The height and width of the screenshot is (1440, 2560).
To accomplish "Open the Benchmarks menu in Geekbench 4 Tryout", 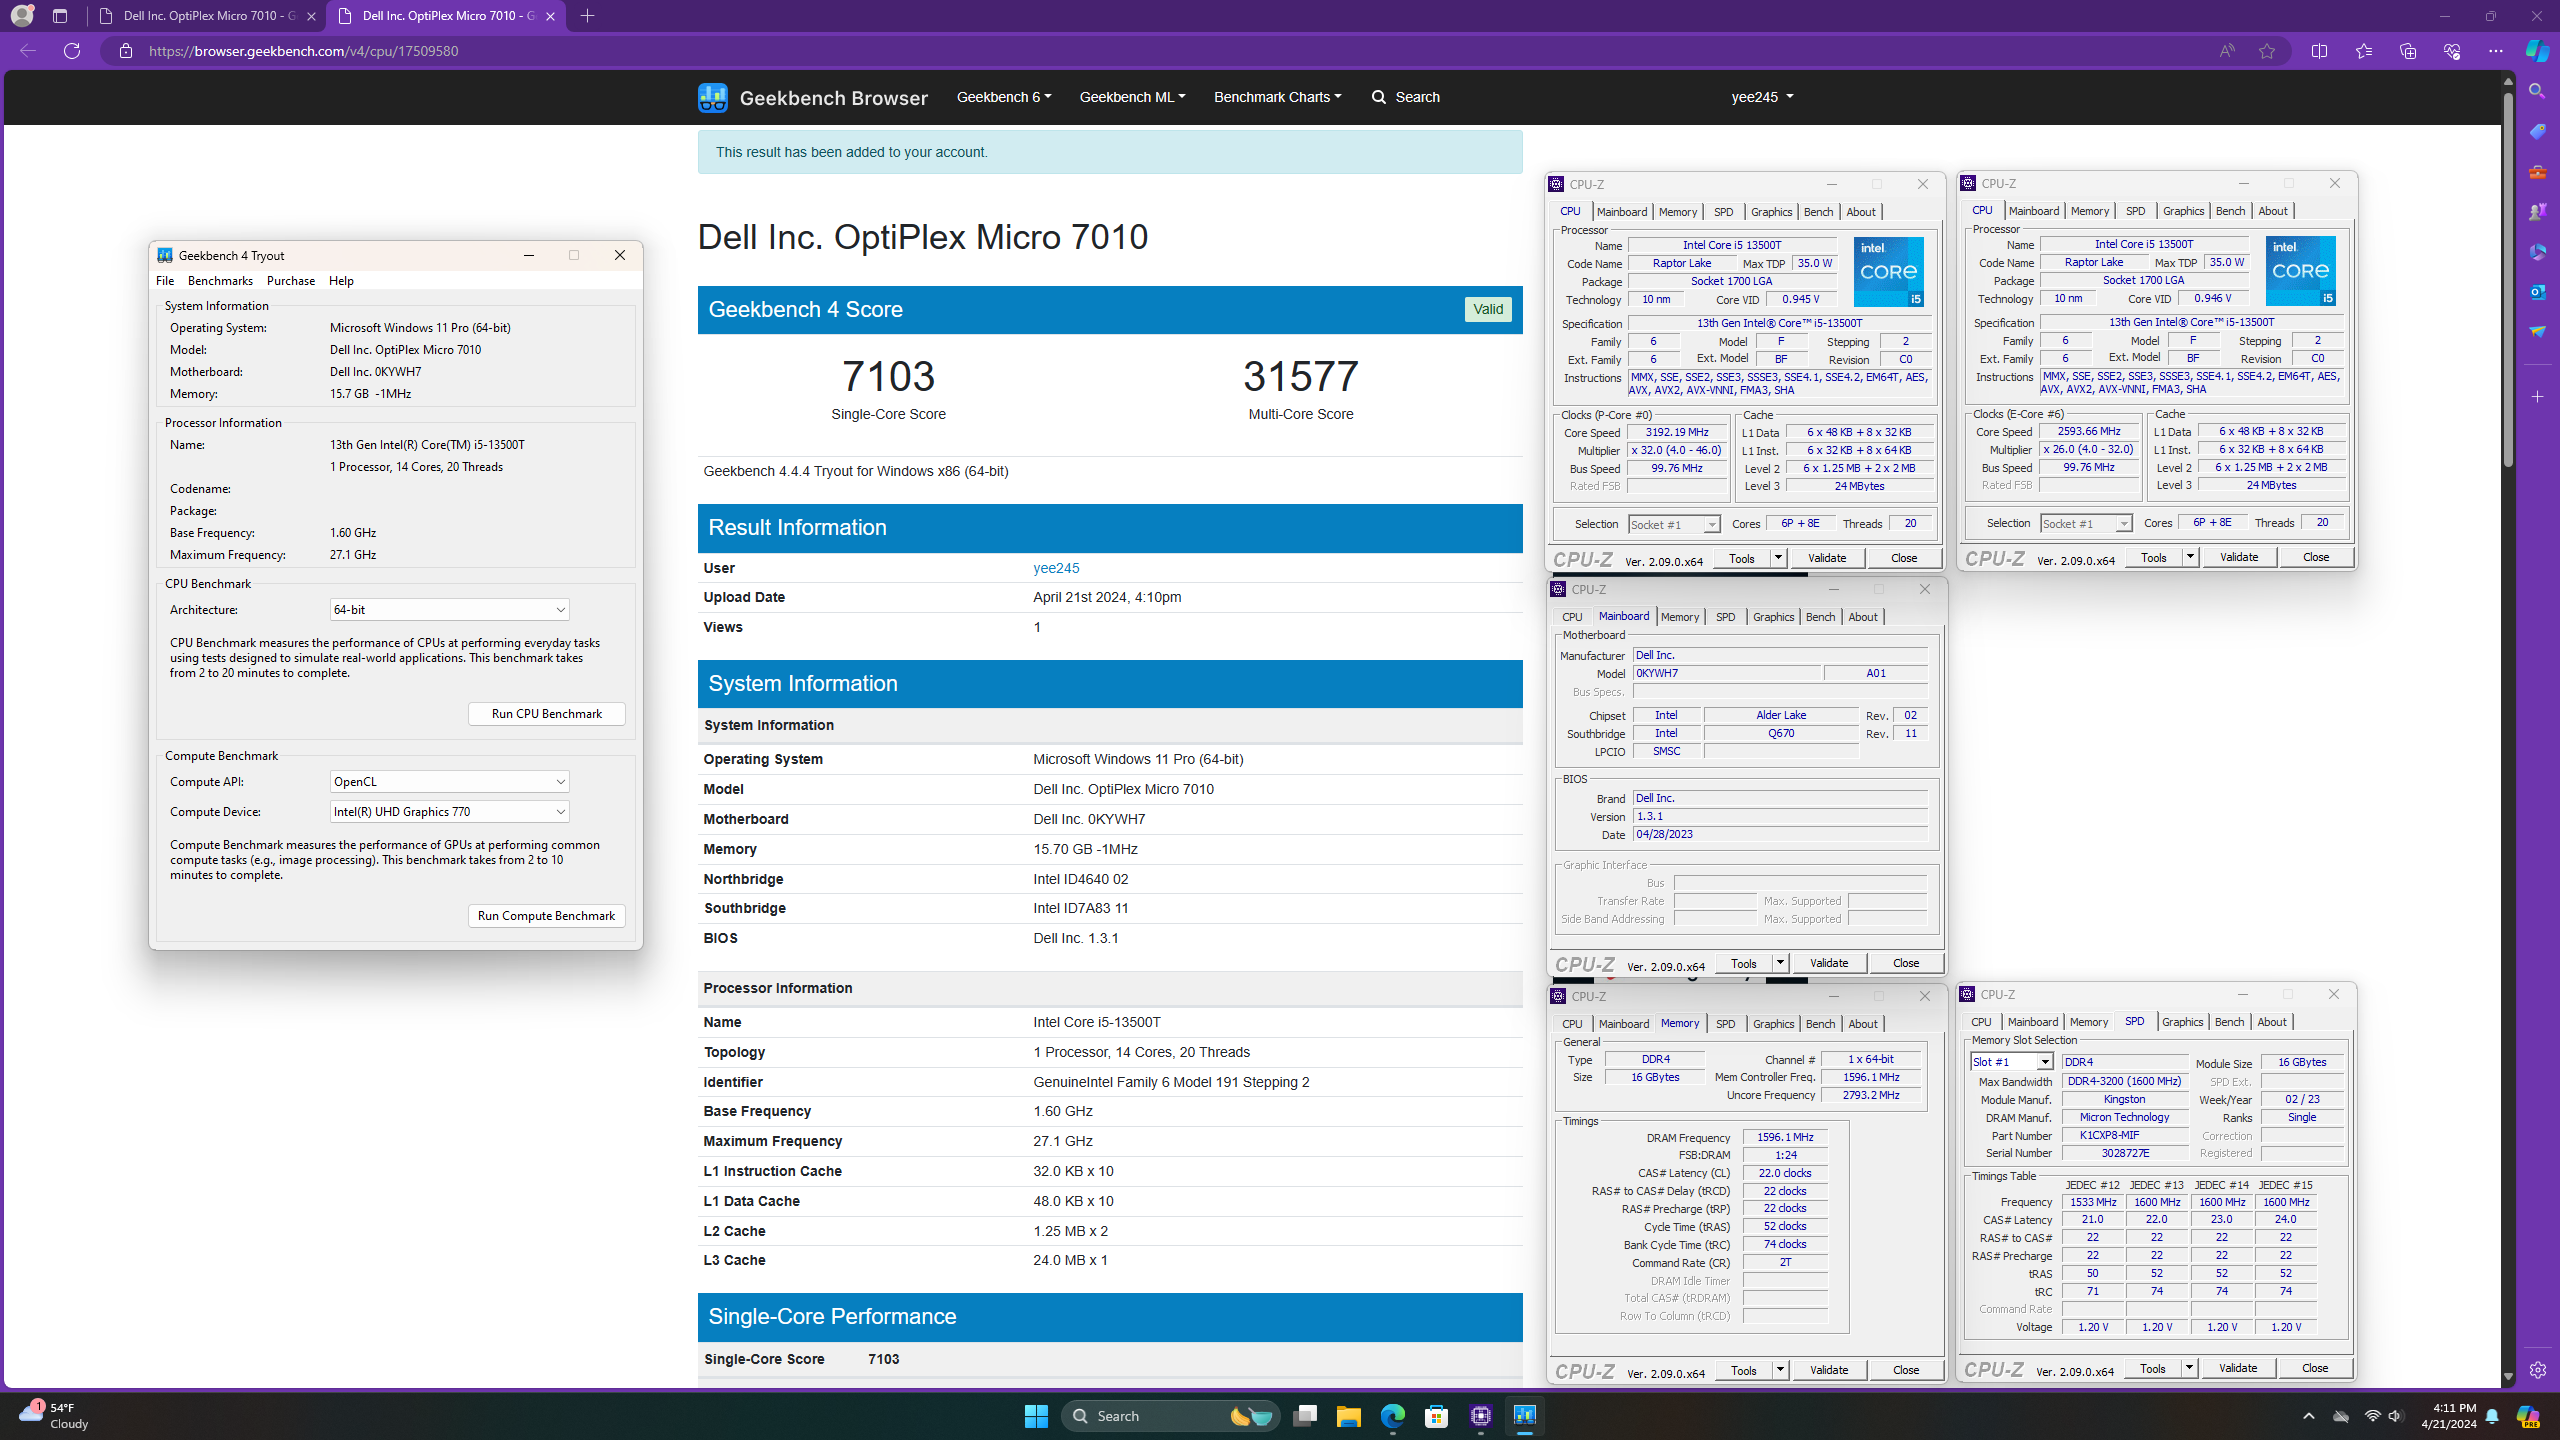I will click(x=220, y=281).
